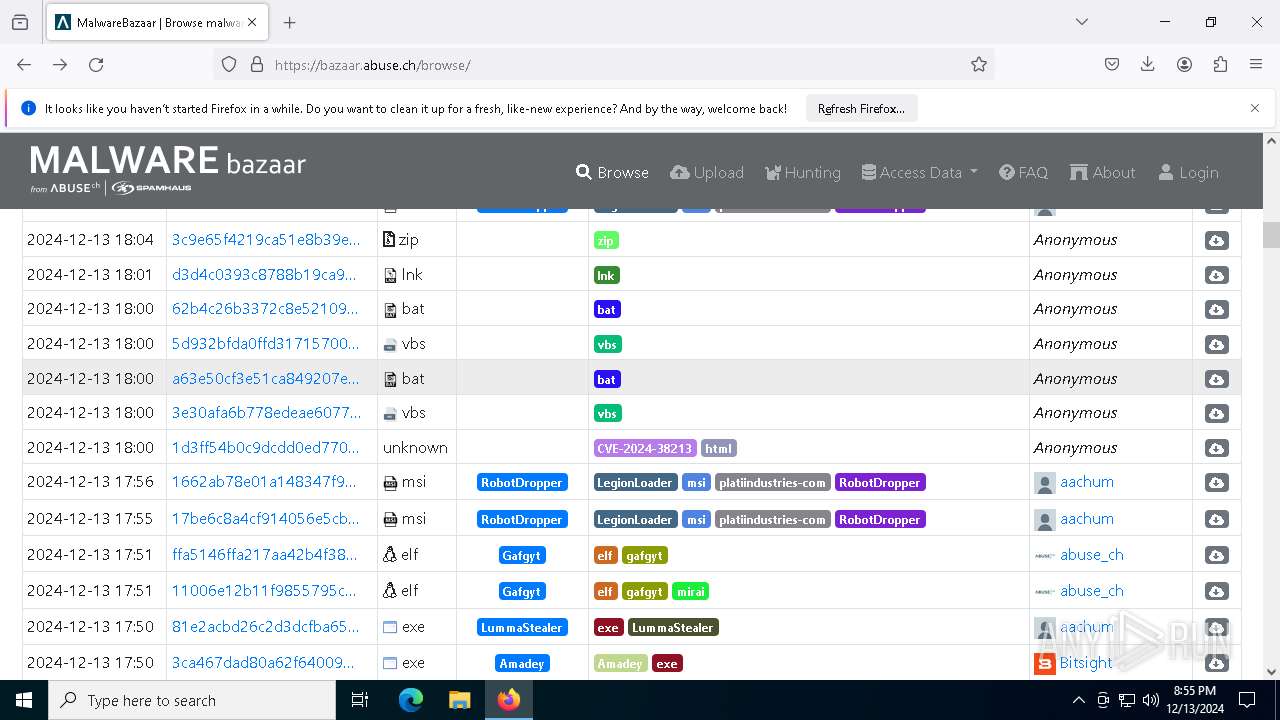Viewport: 1280px width, 720px height.
Task: Open the Windows Start menu
Action: tap(24, 700)
